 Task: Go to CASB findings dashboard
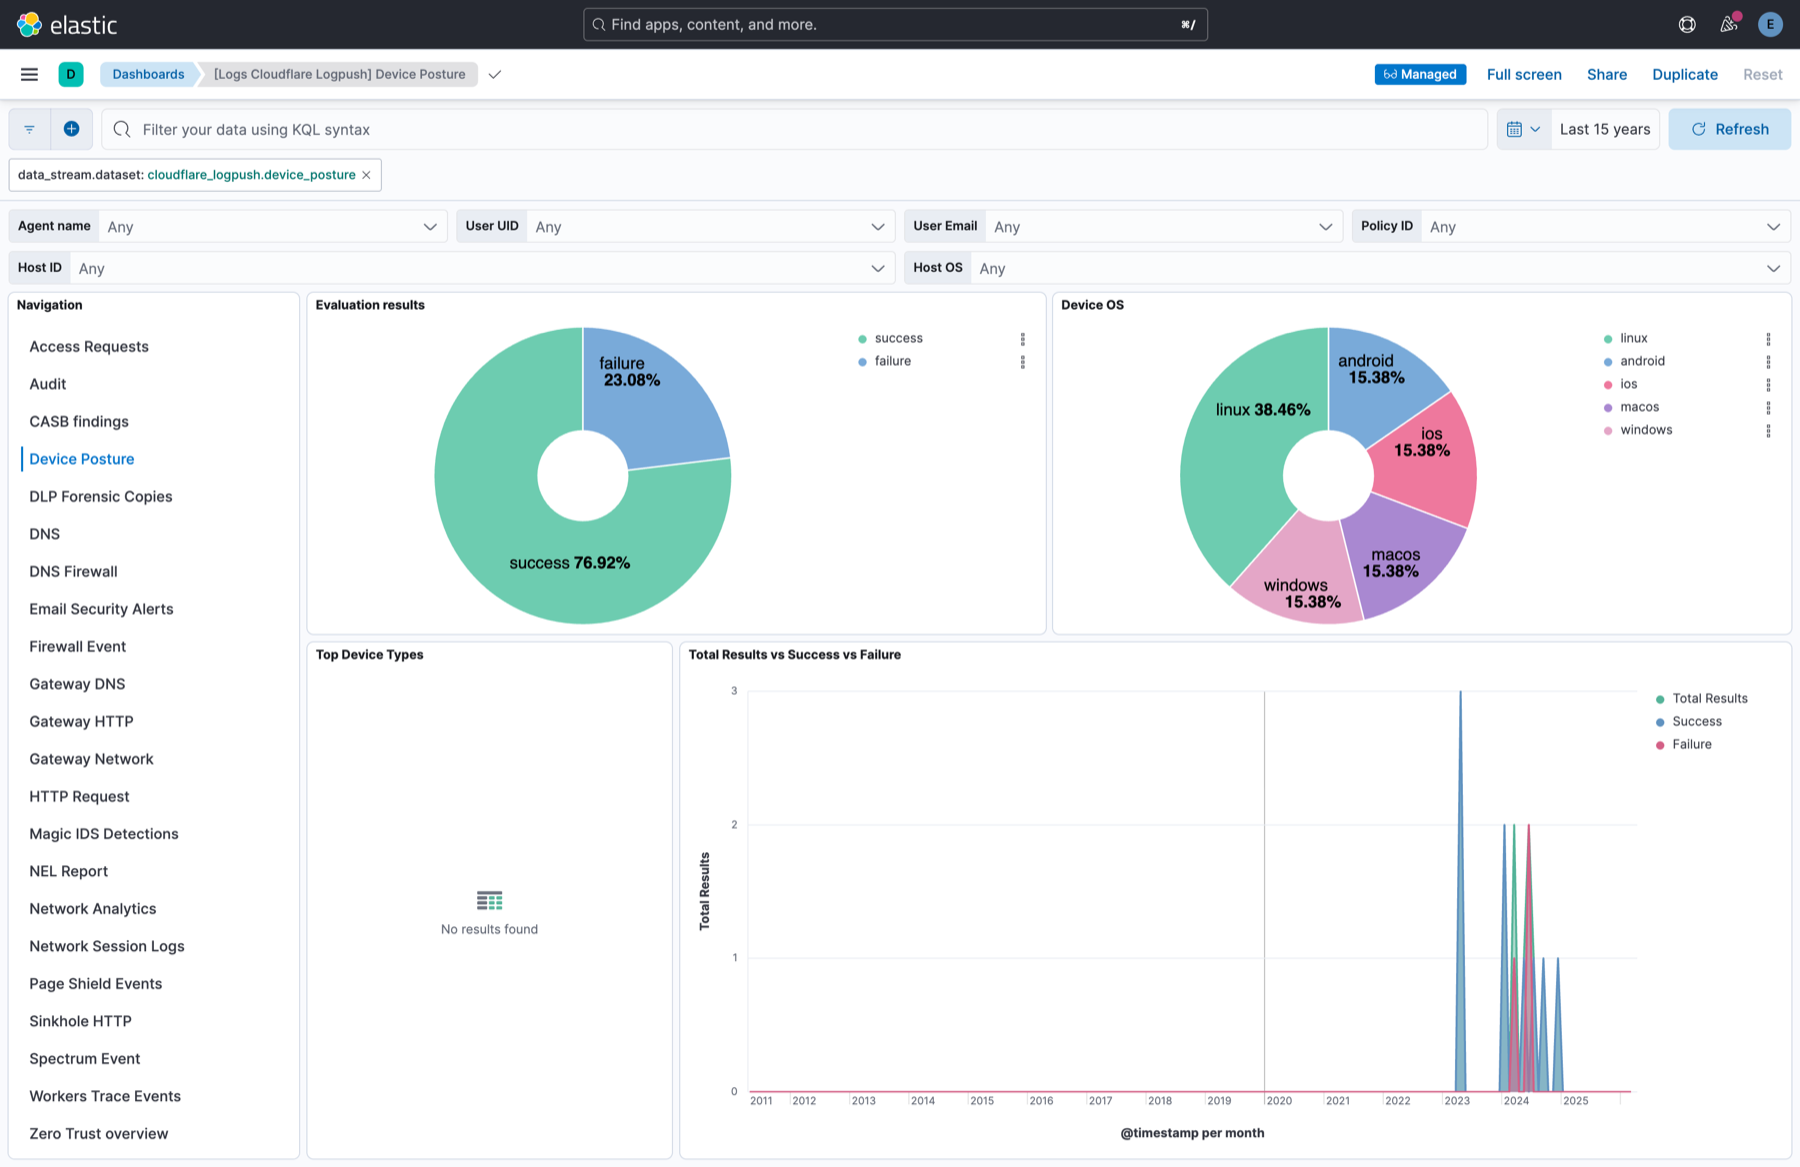pyautogui.click(x=79, y=421)
